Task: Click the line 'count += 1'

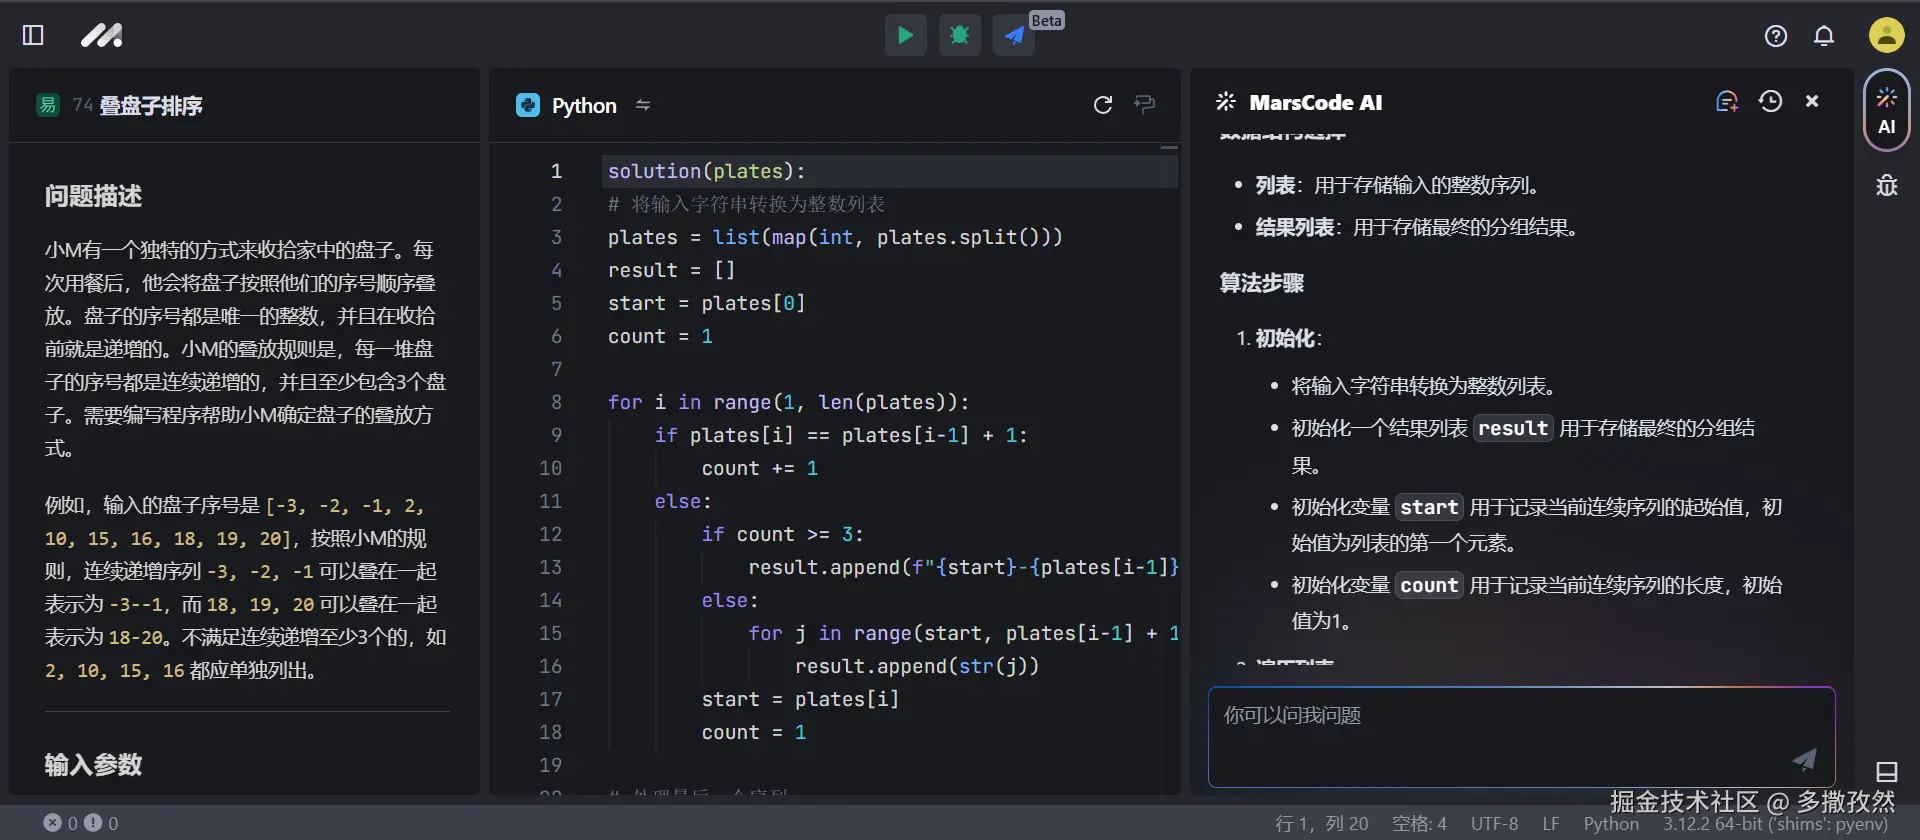Action: (760, 468)
